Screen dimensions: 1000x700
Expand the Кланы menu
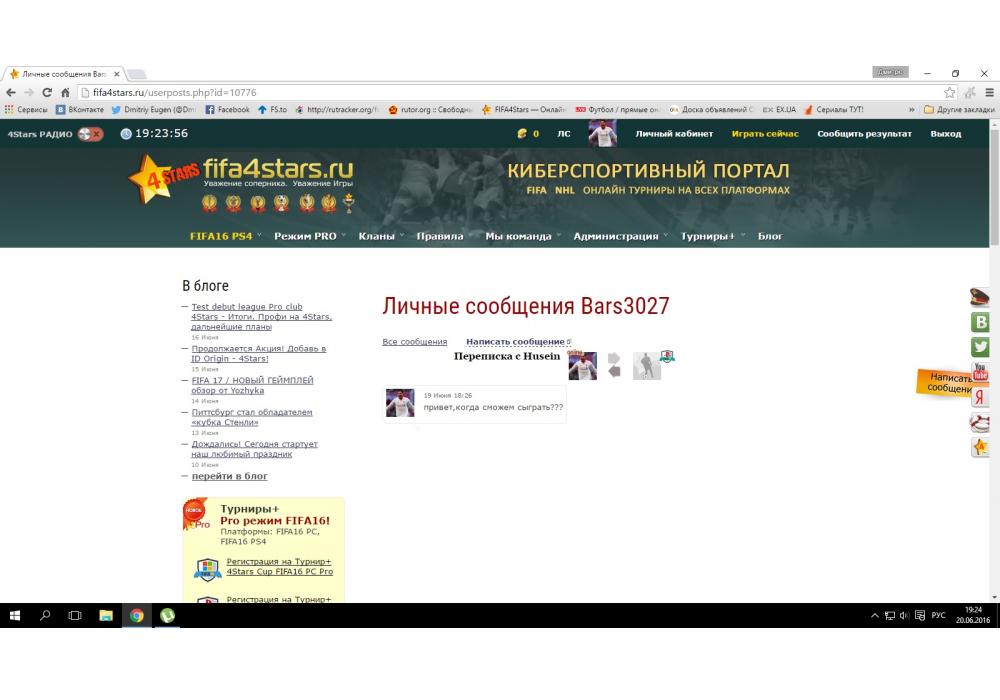click(x=381, y=236)
